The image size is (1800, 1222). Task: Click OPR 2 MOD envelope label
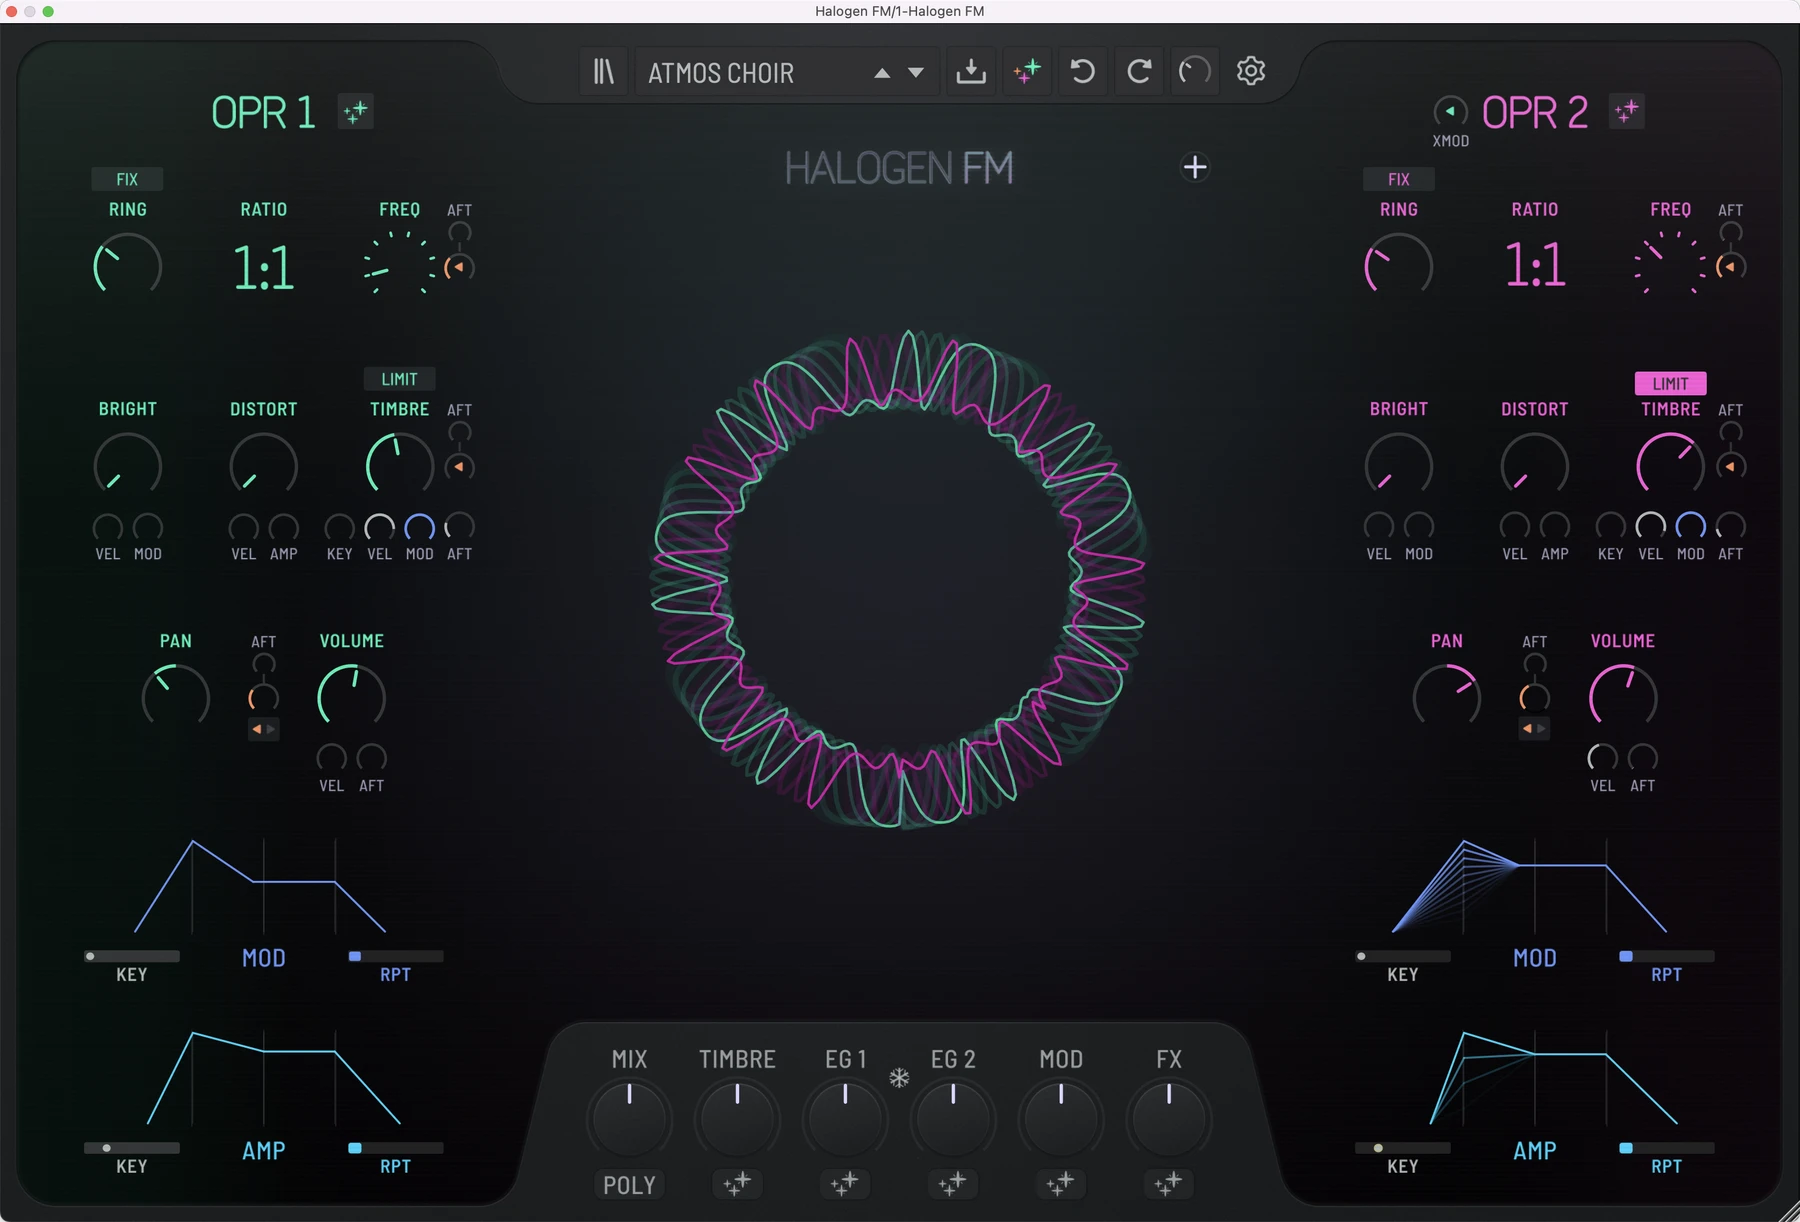click(x=1535, y=958)
